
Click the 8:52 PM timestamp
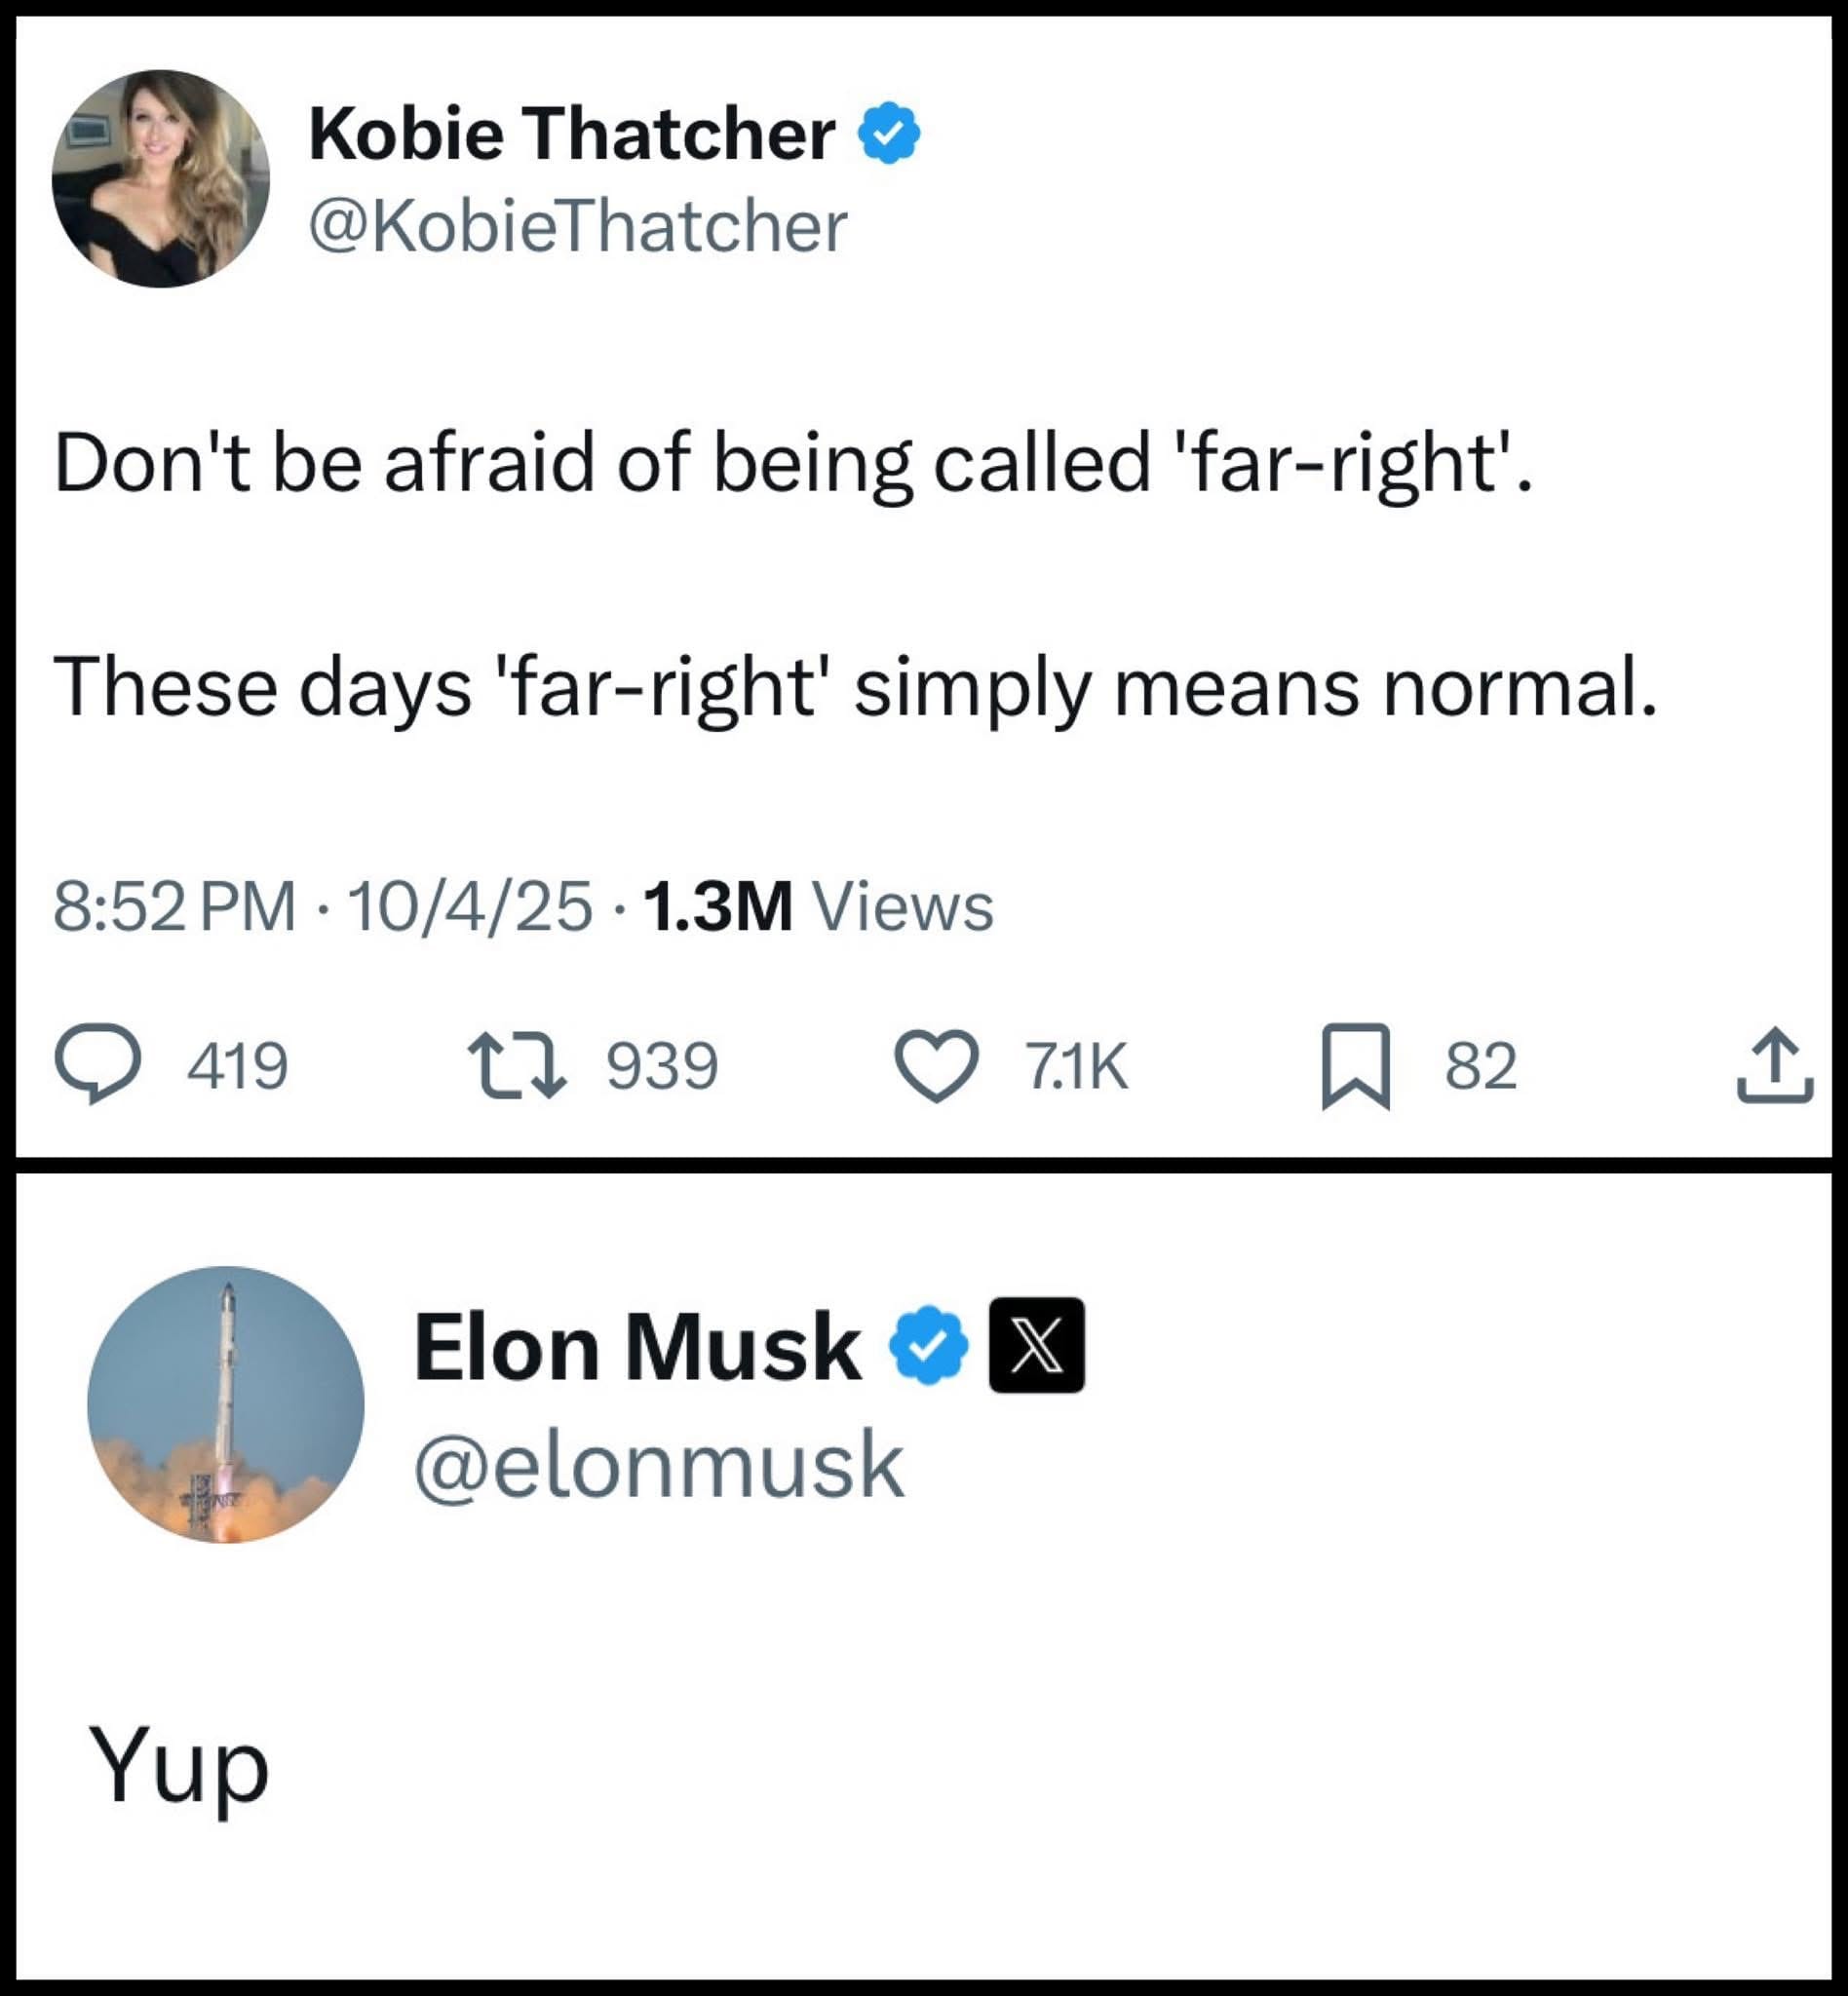tap(174, 907)
